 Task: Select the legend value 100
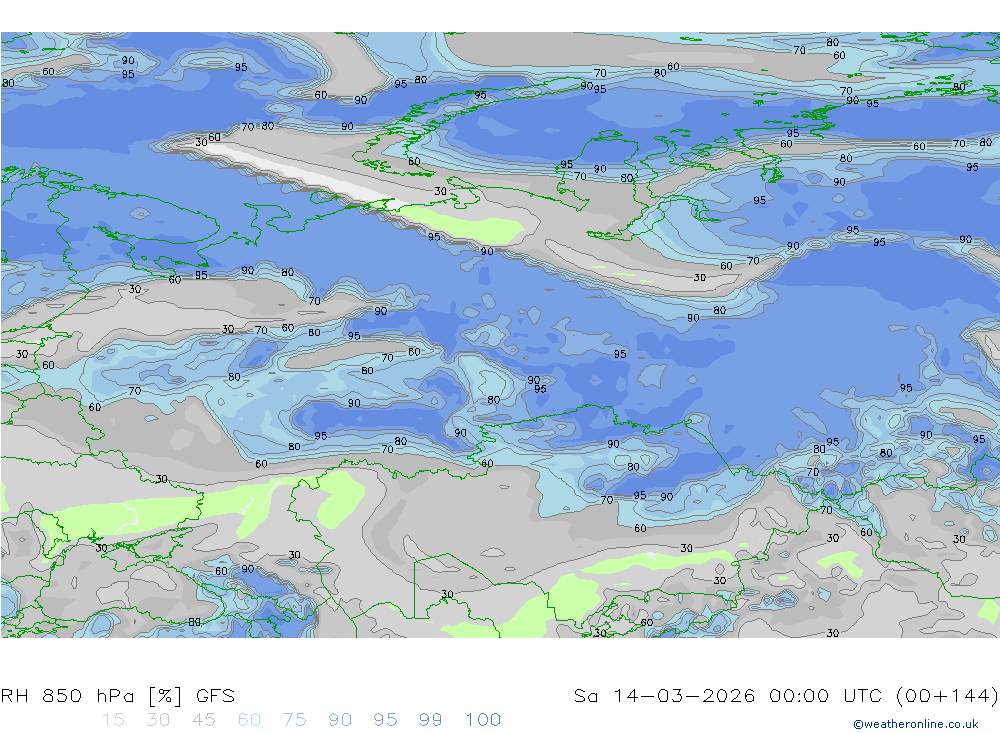[x=483, y=720]
